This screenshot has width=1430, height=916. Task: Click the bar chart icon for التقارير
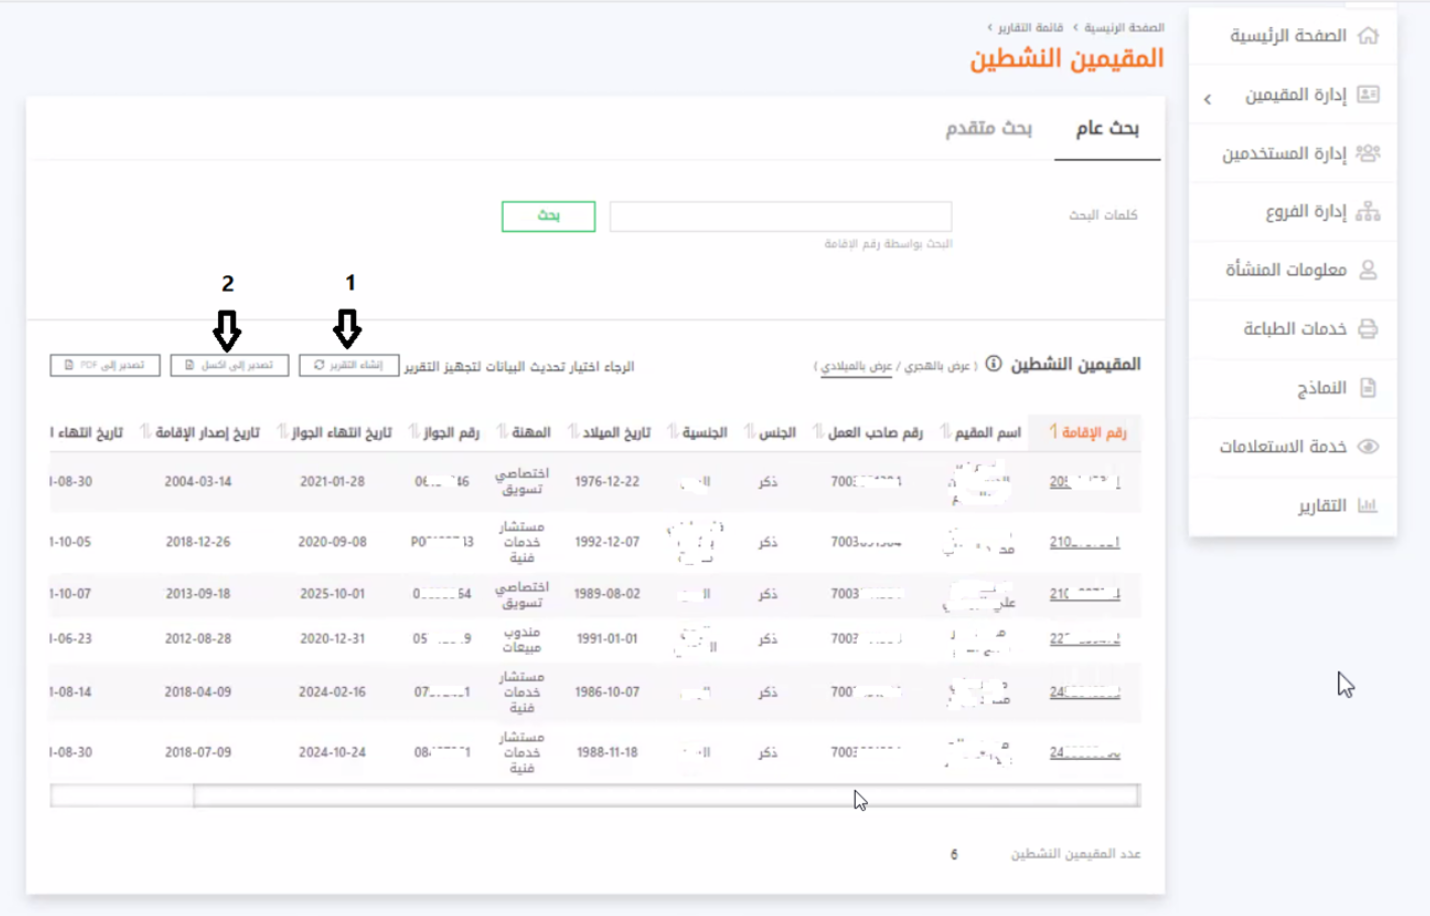pos(1368,506)
